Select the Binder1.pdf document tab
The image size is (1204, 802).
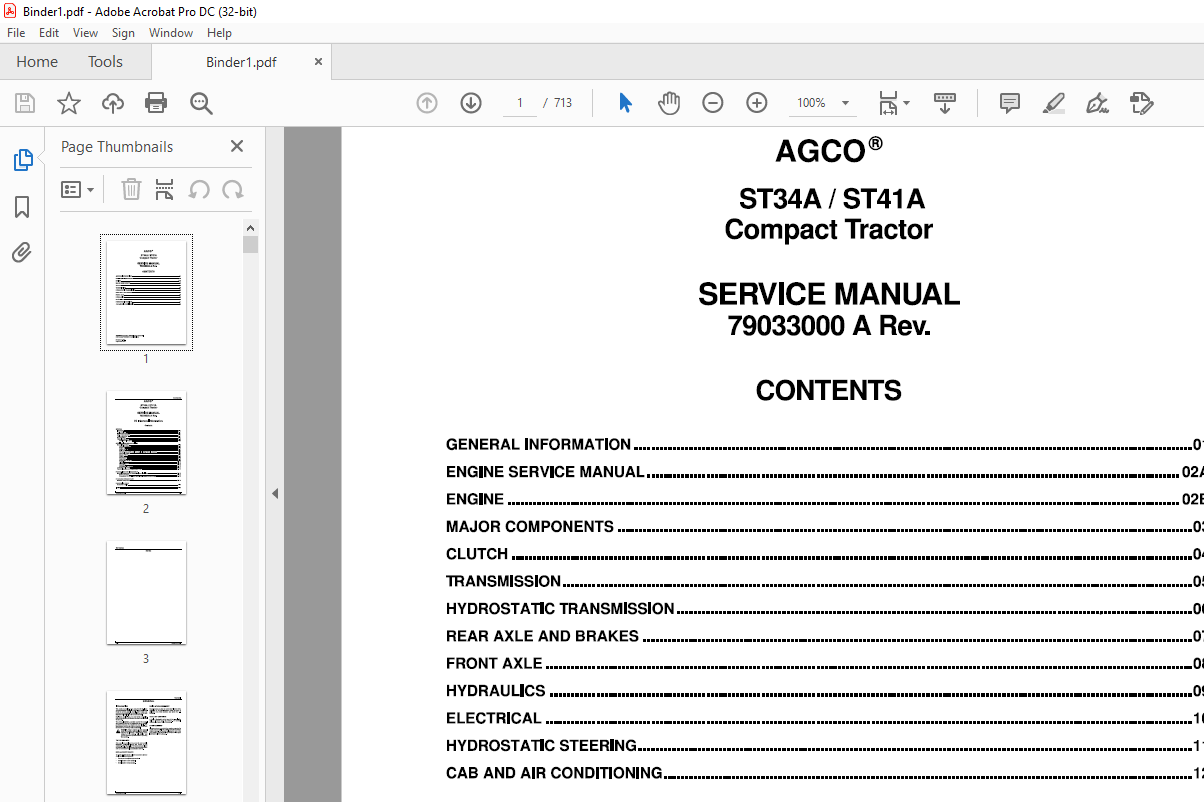241,62
